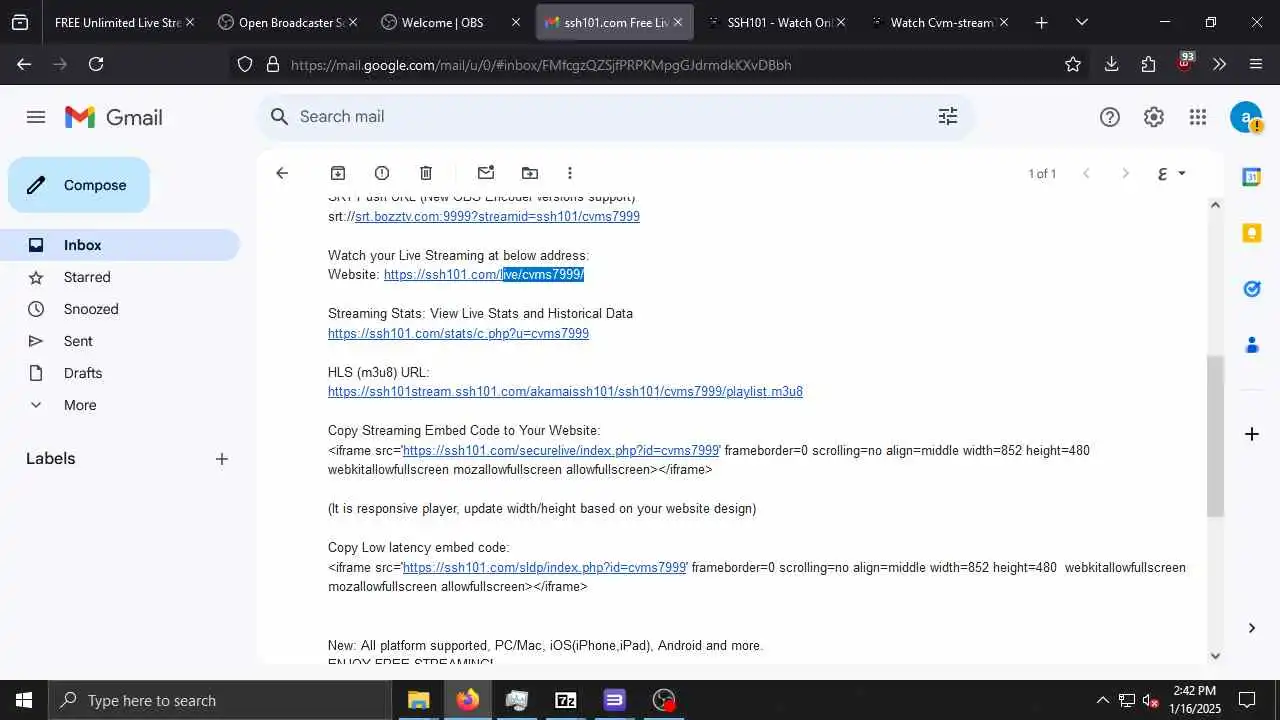Open the Google apps grid
Viewport: 1280px width, 720px height.
1198,117
